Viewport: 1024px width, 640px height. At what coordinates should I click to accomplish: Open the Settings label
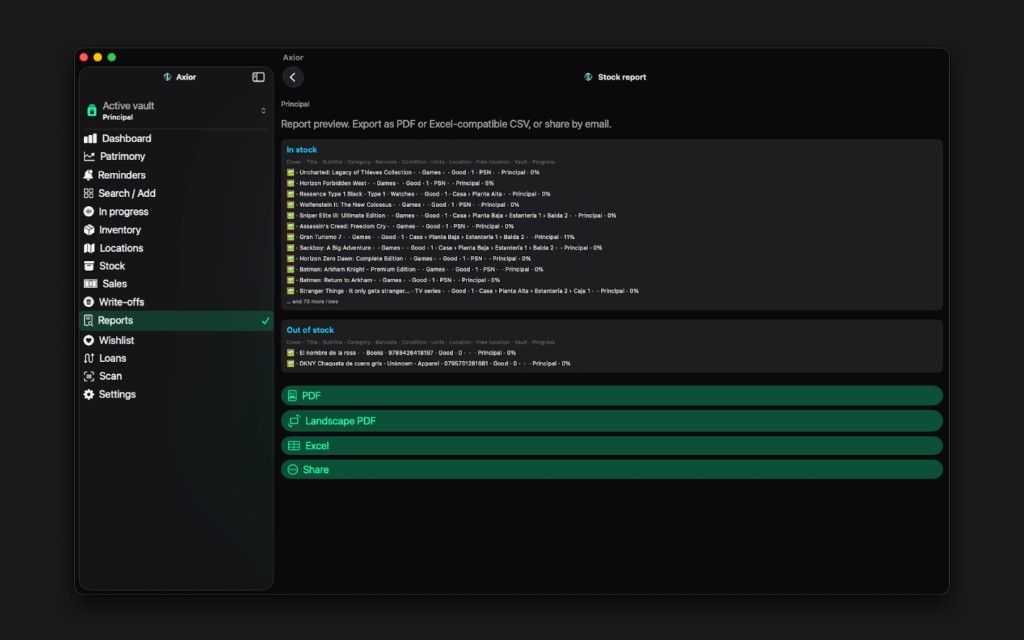(x=117, y=394)
